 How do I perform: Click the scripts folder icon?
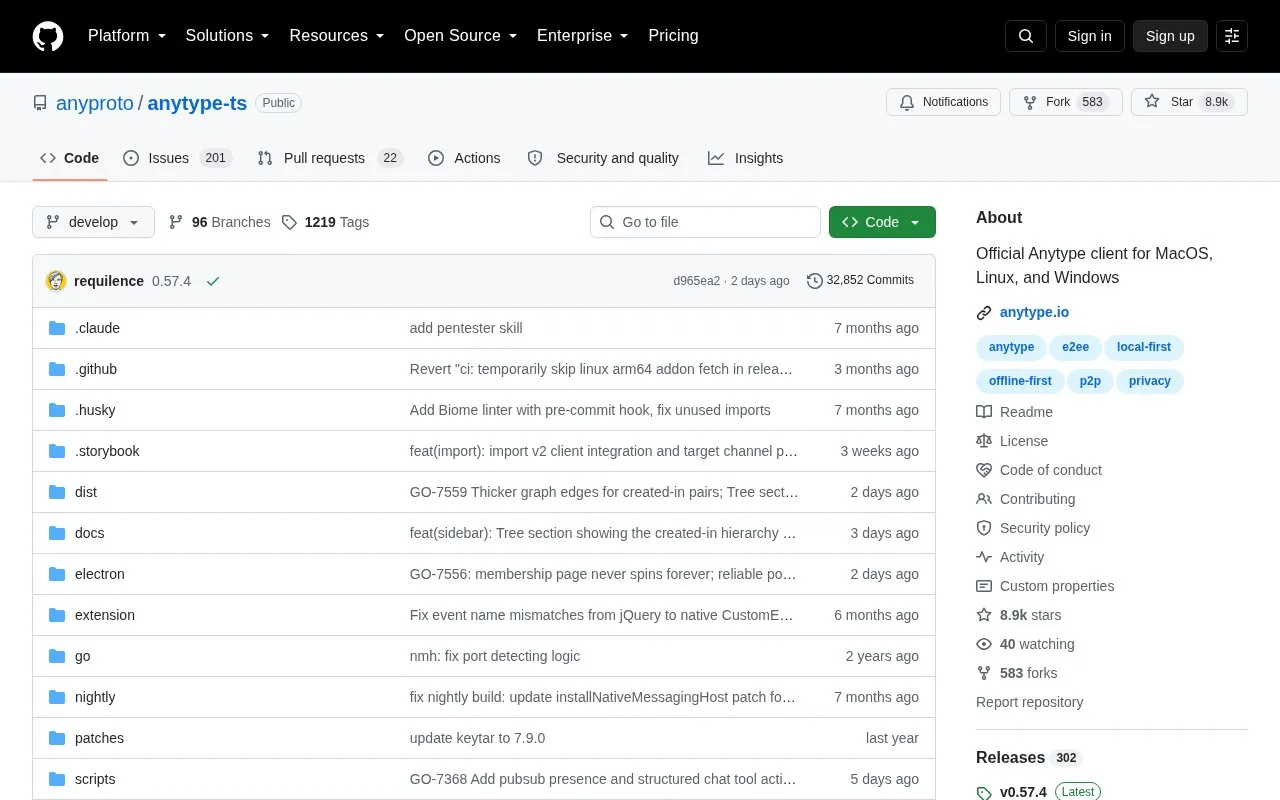coord(57,779)
